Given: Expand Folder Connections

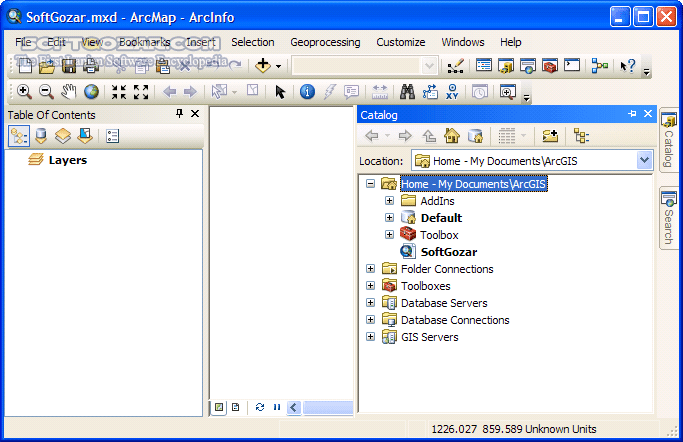Looking at the screenshot, I should tap(370, 268).
